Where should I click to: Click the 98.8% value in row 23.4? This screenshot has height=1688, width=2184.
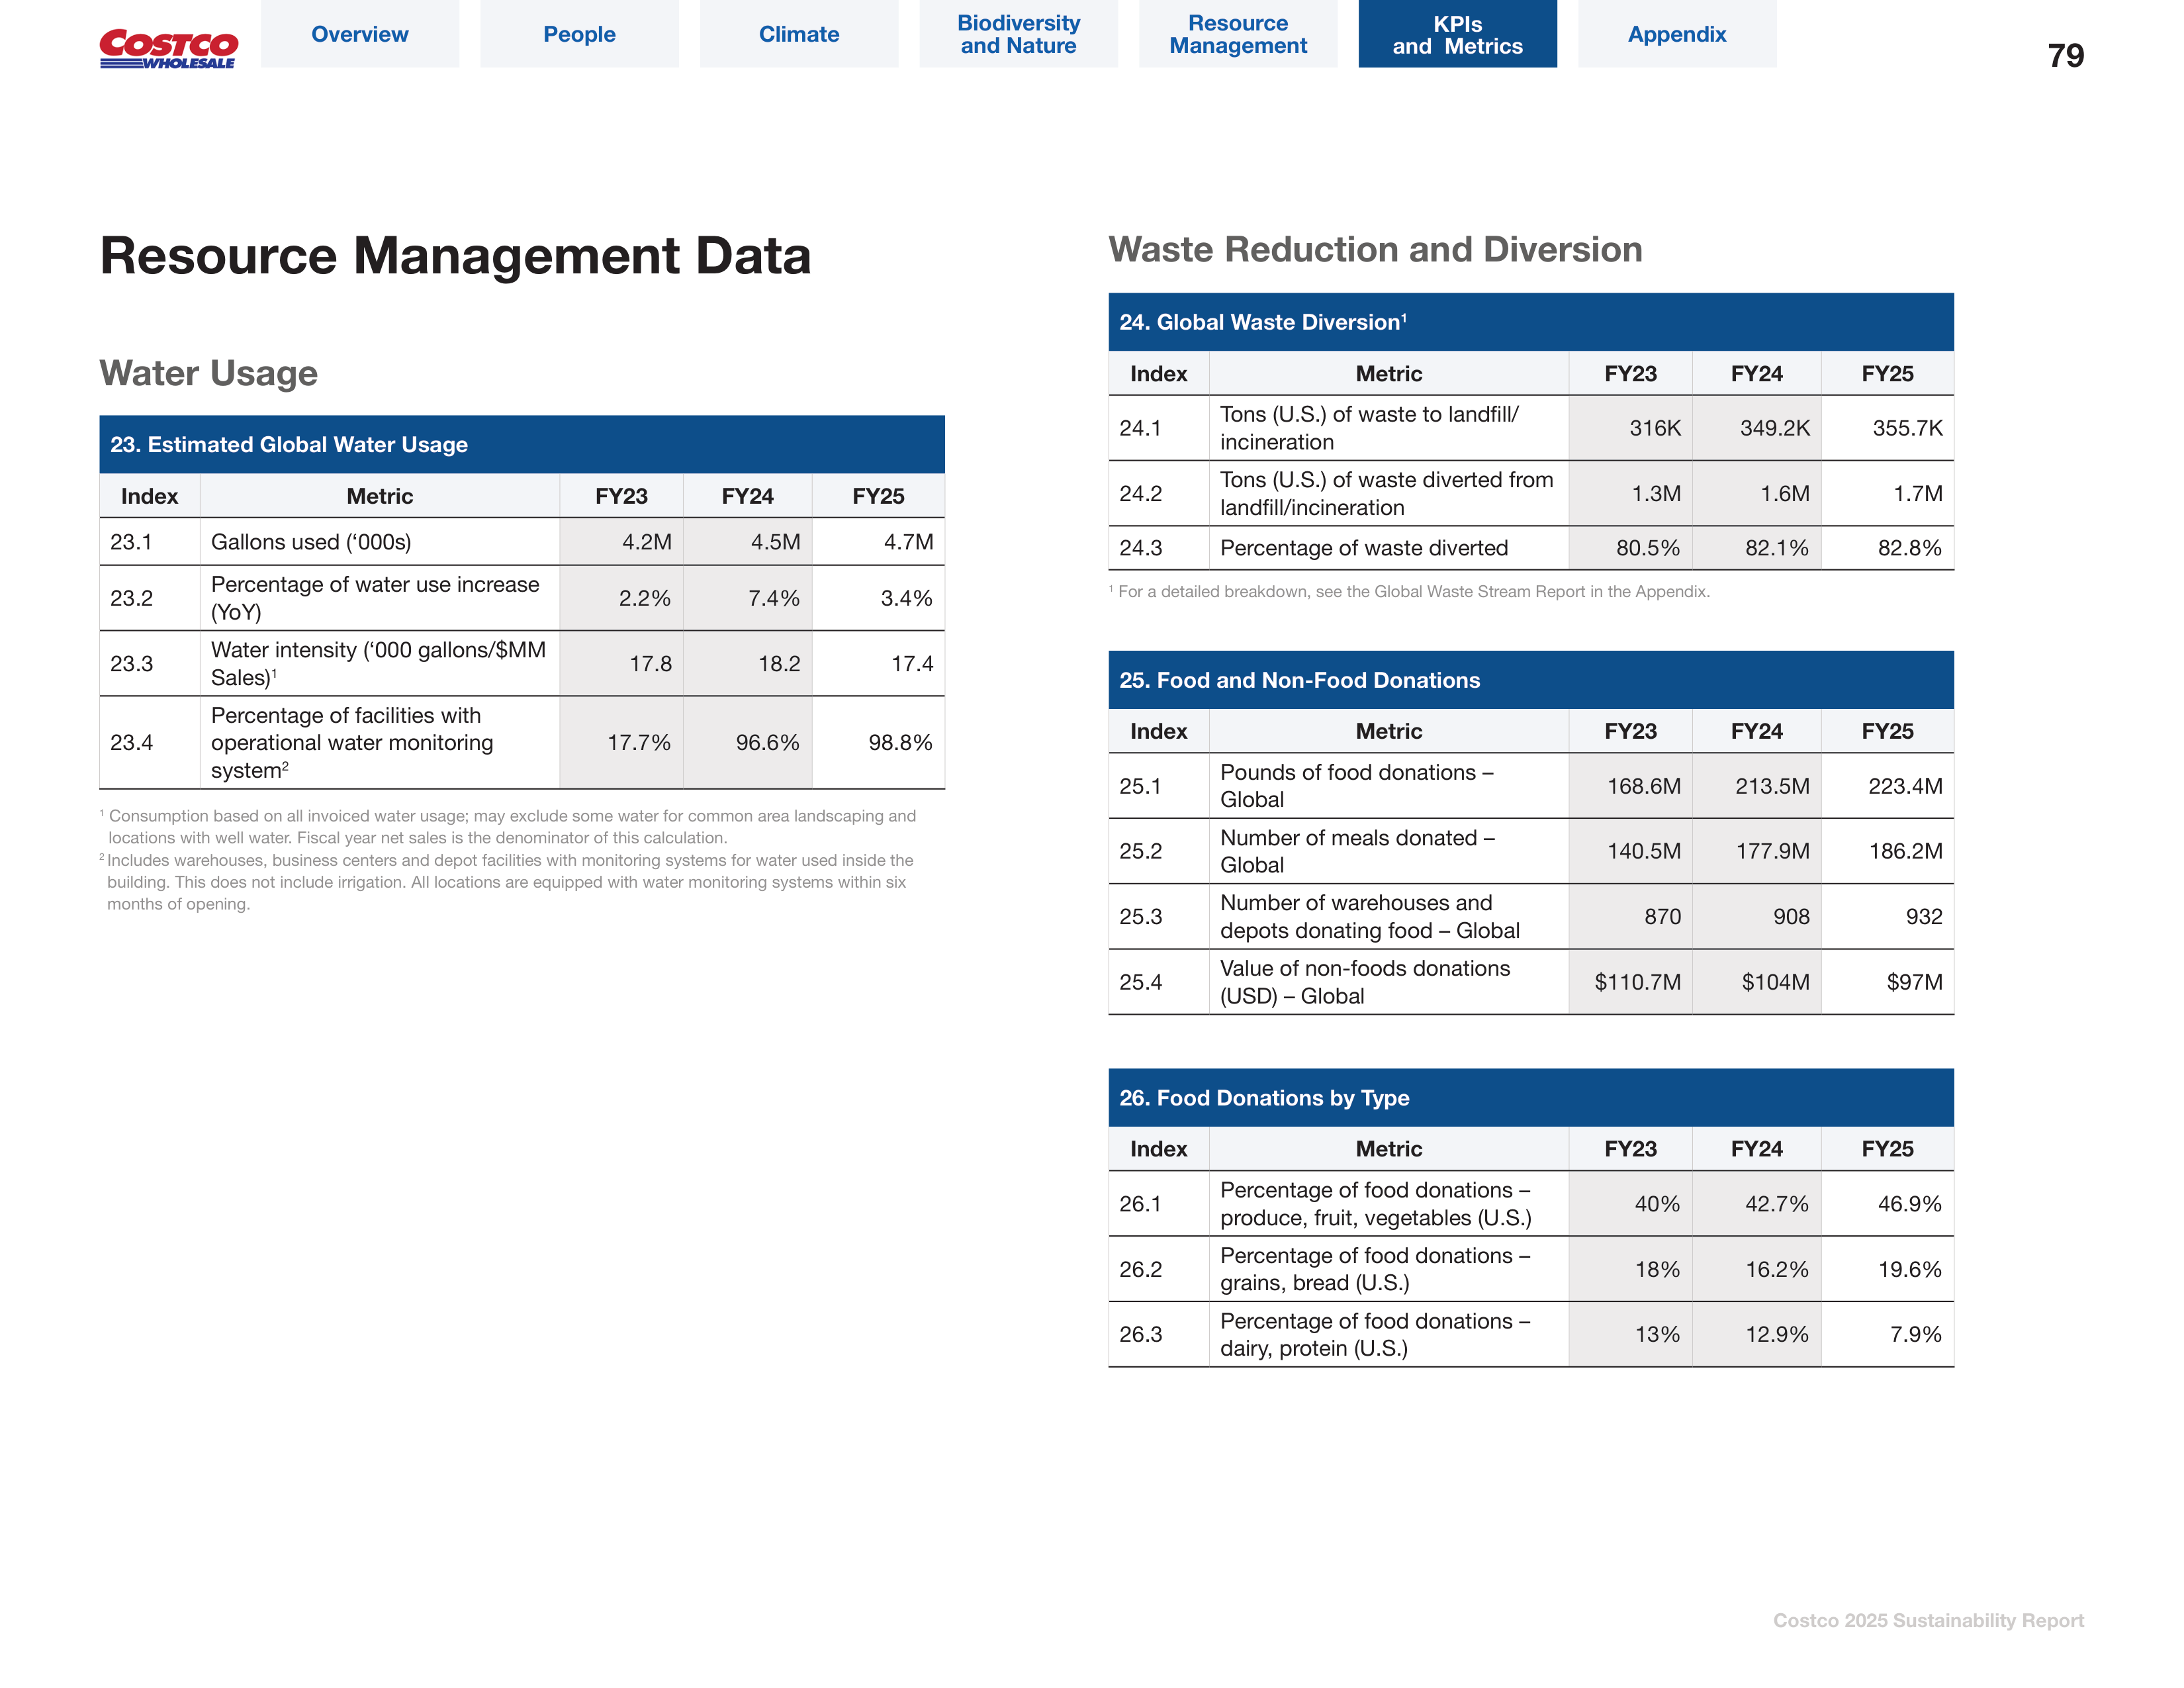(900, 743)
